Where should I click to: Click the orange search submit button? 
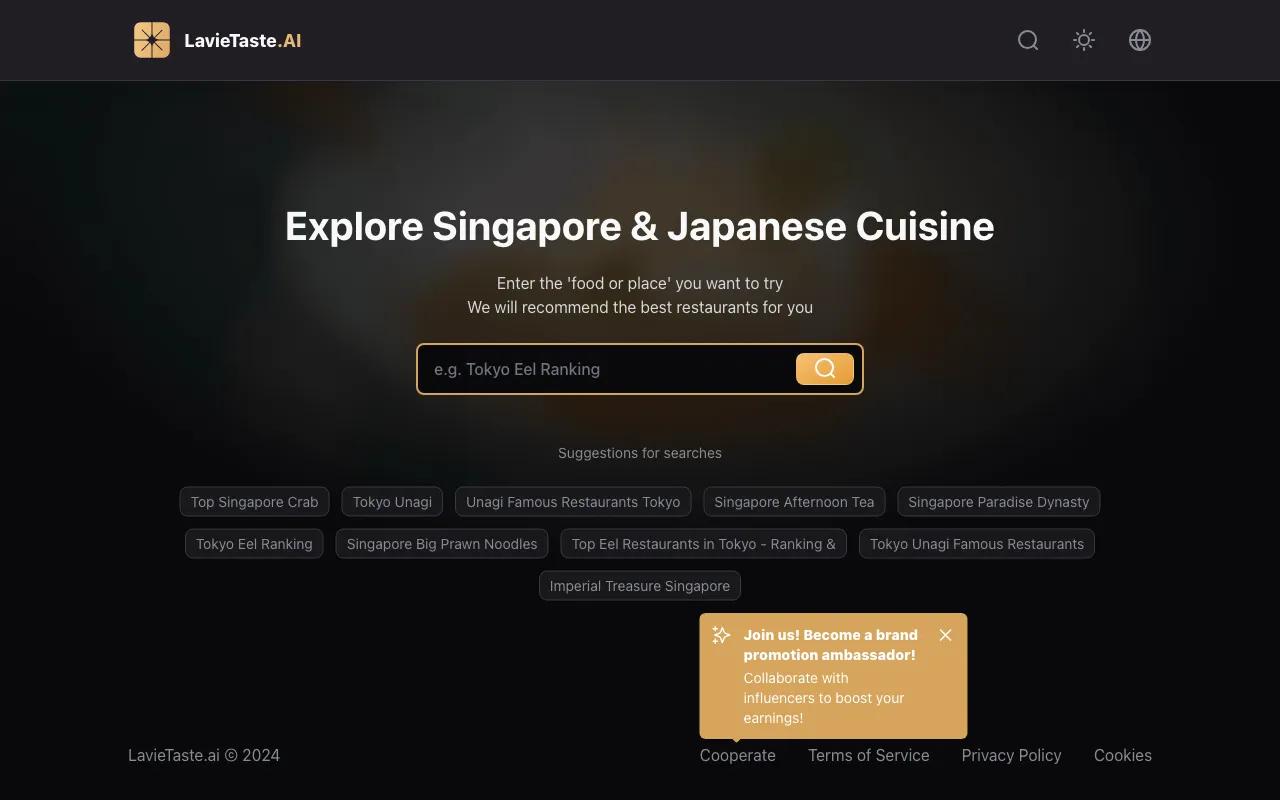pyautogui.click(x=825, y=369)
